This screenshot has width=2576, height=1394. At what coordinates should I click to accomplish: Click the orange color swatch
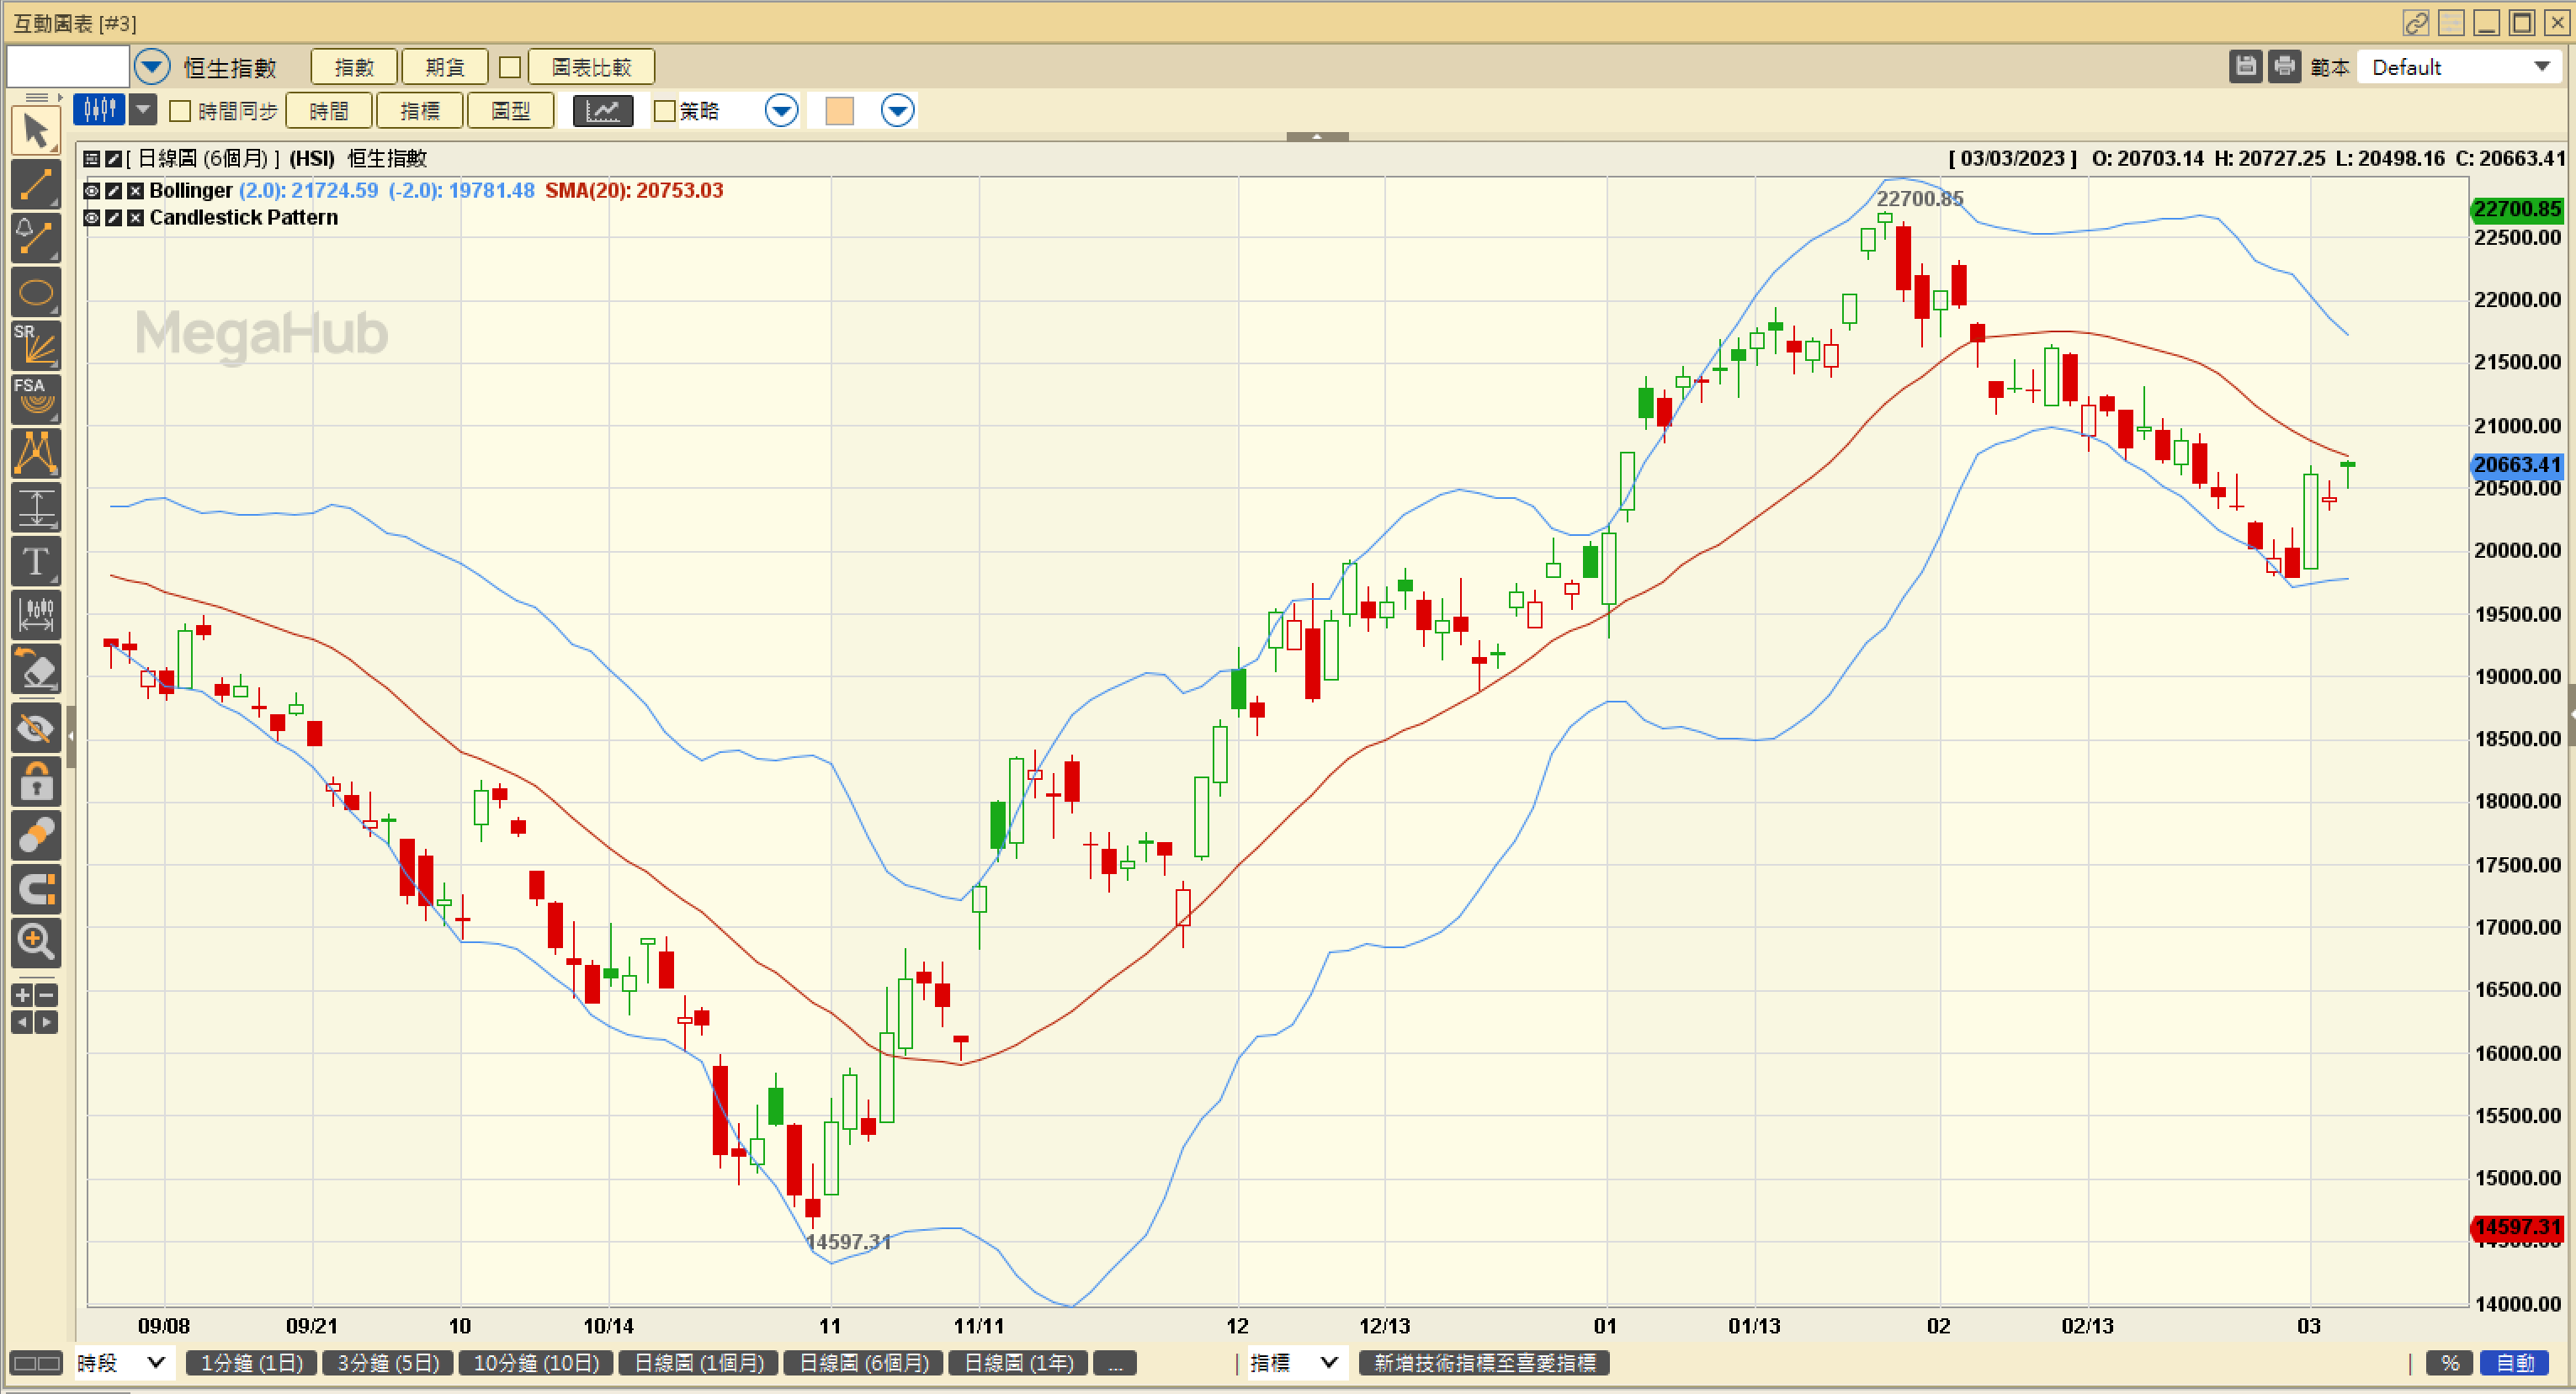840,111
